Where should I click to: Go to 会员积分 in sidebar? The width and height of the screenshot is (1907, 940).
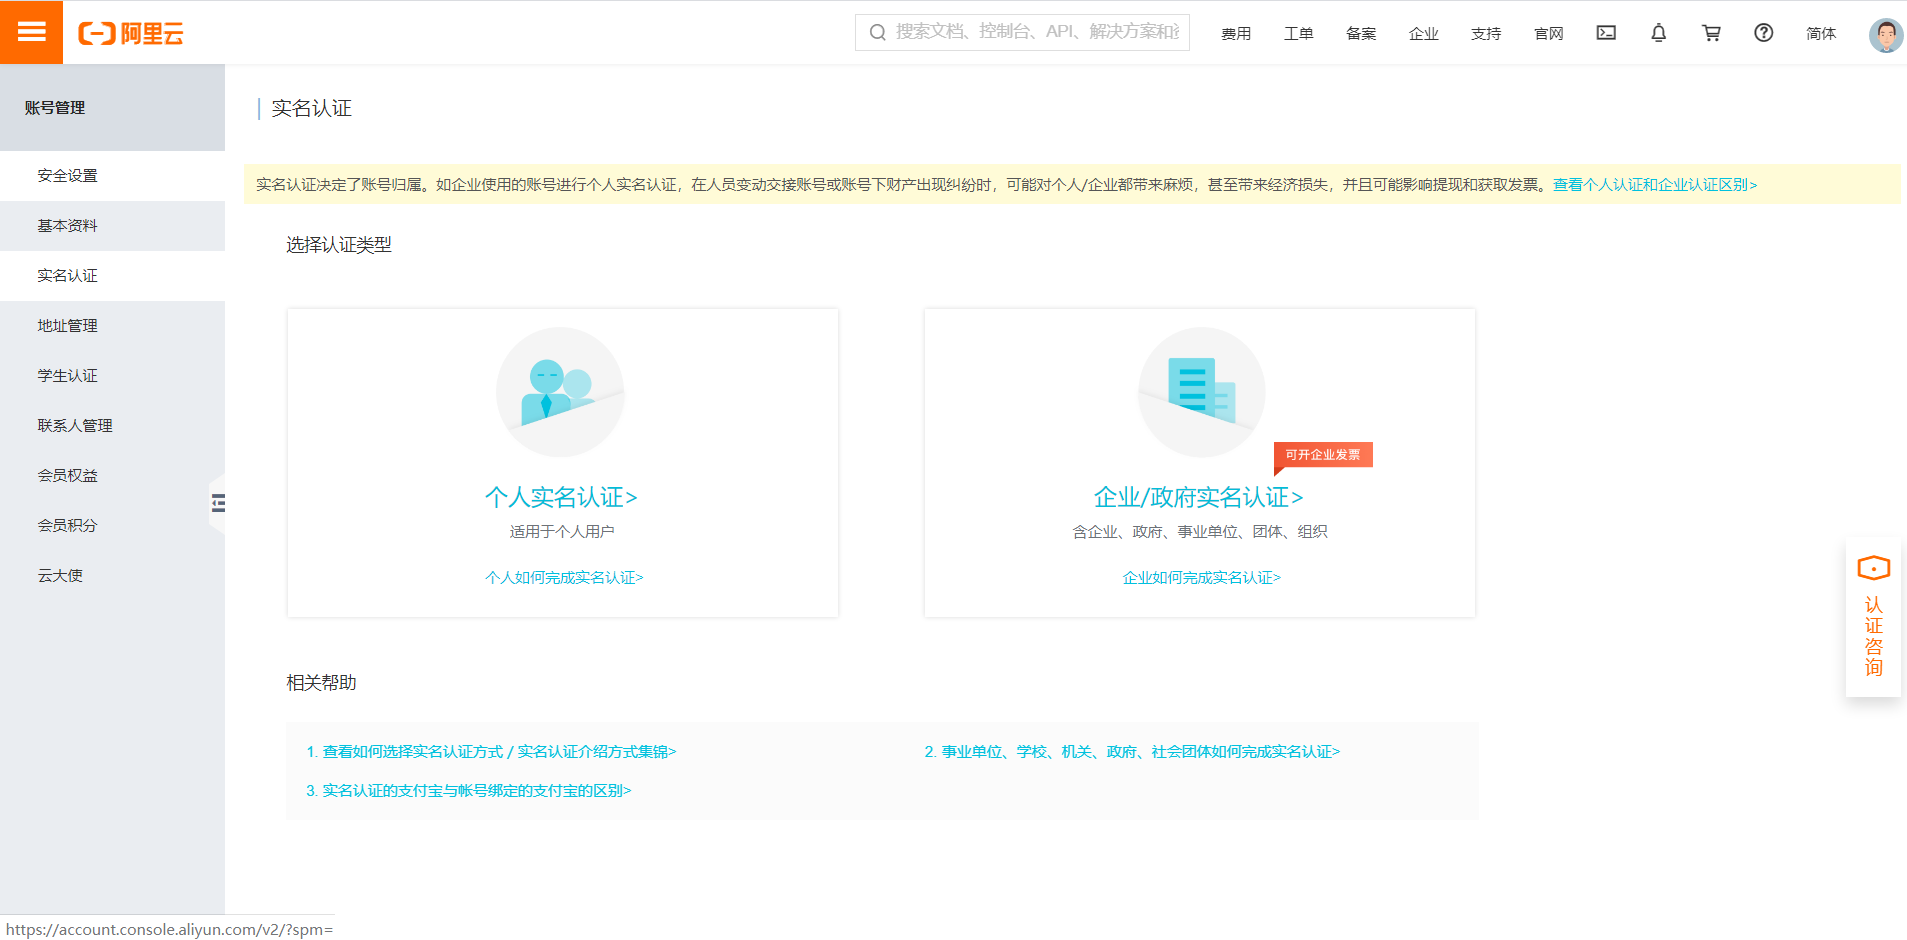pyautogui.click(x=112, y=526)
